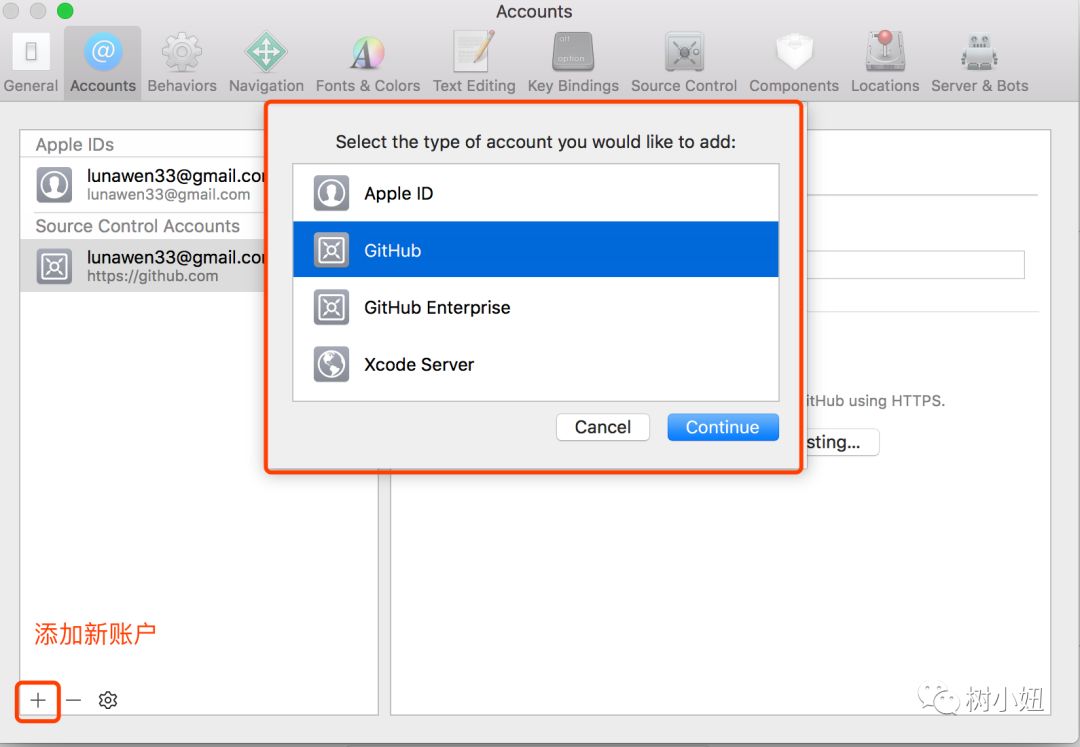Open Source Control preferences

[x=684, y=63]
